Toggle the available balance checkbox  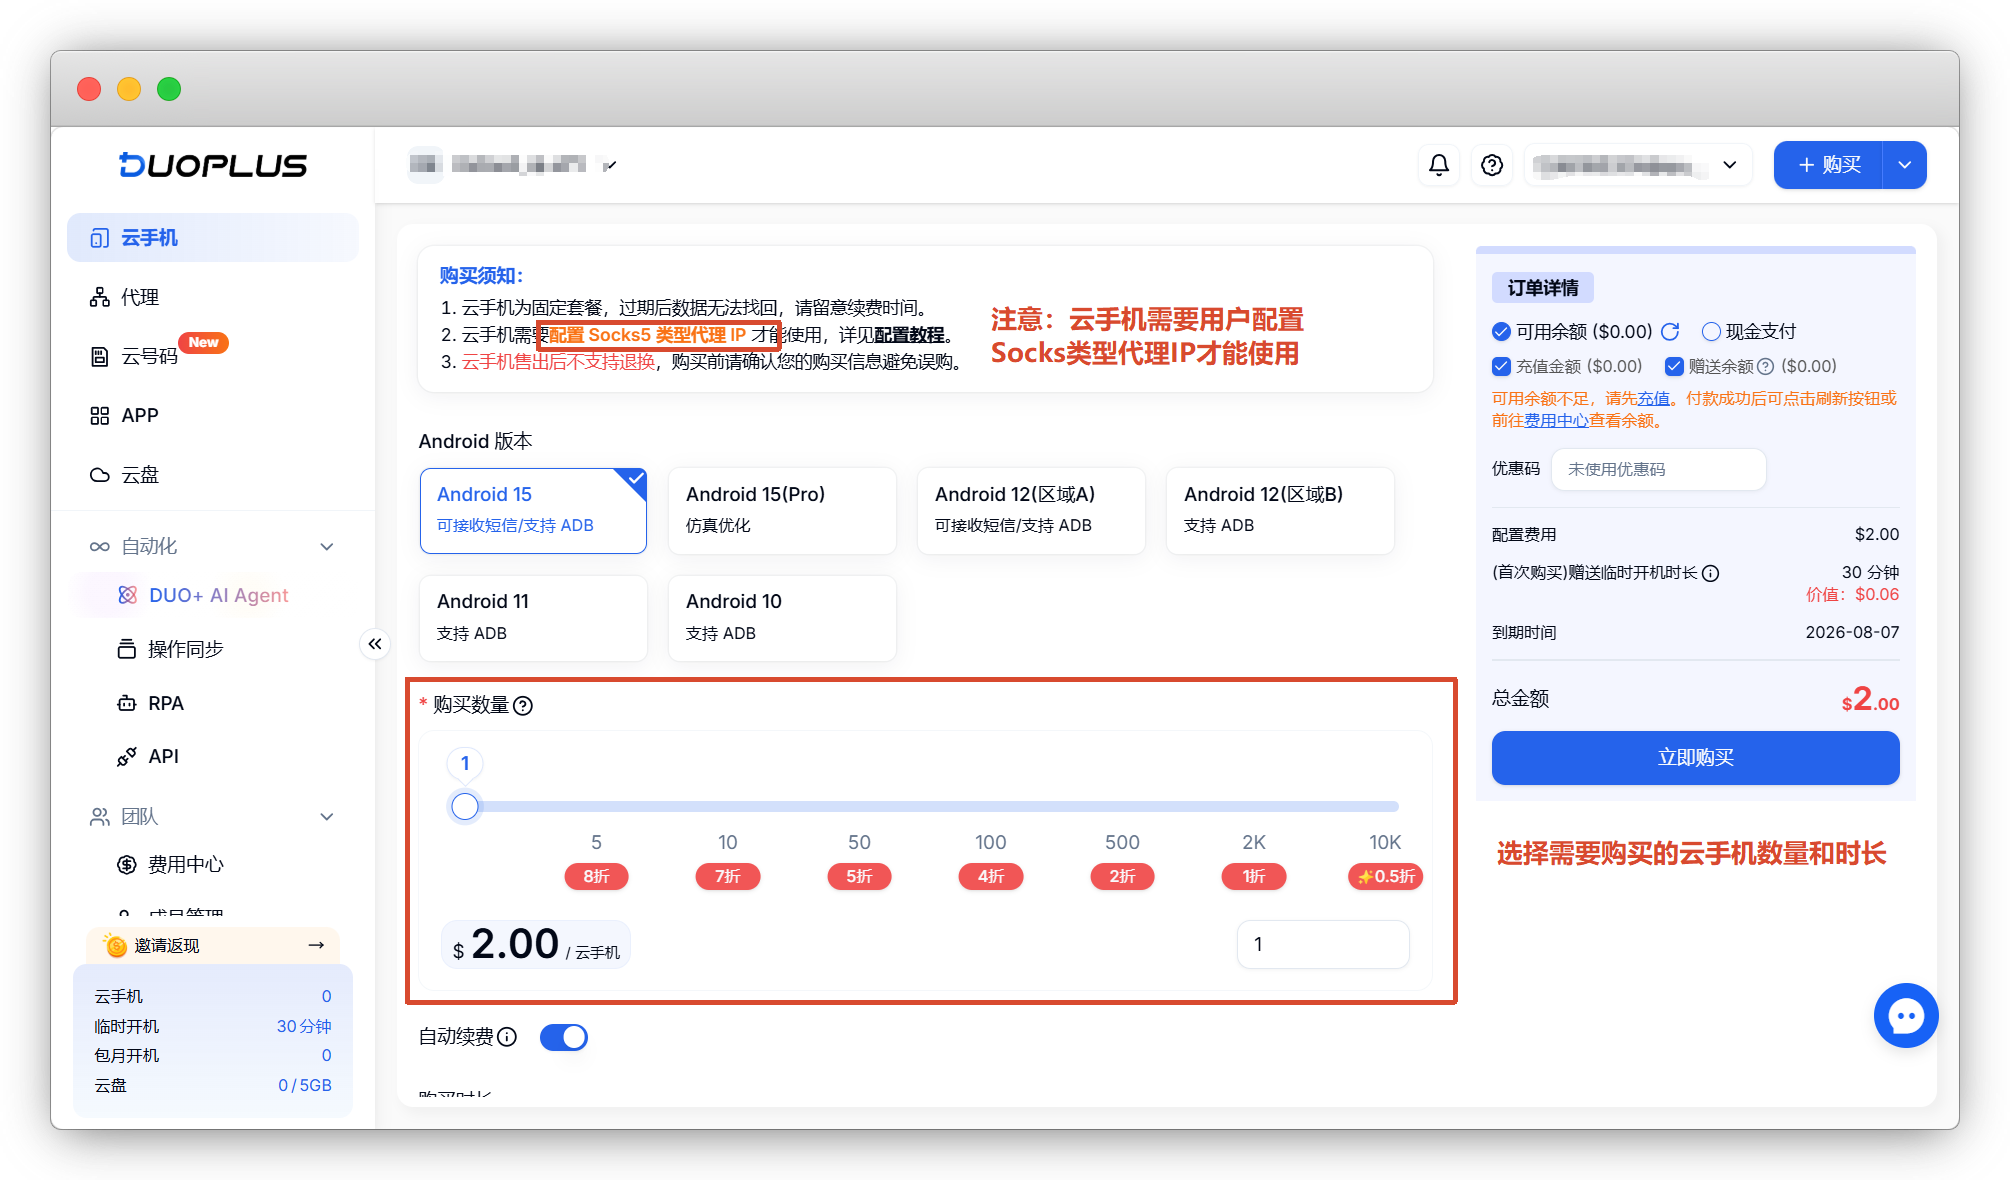coord(1501,332)
